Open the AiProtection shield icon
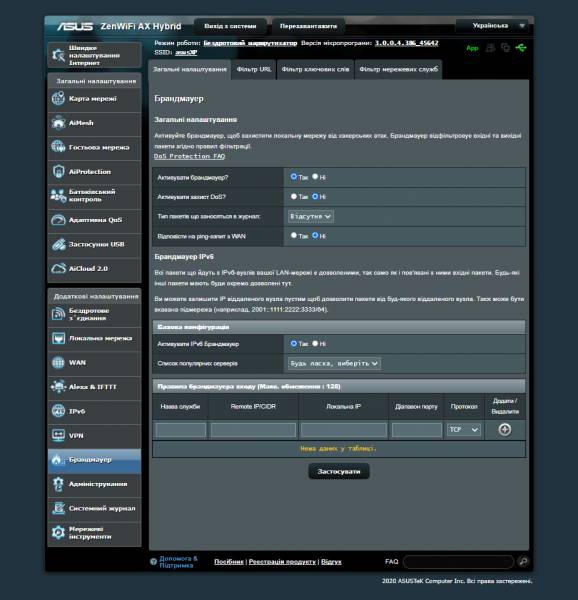 pyautogui.click(x=58, y=171)
